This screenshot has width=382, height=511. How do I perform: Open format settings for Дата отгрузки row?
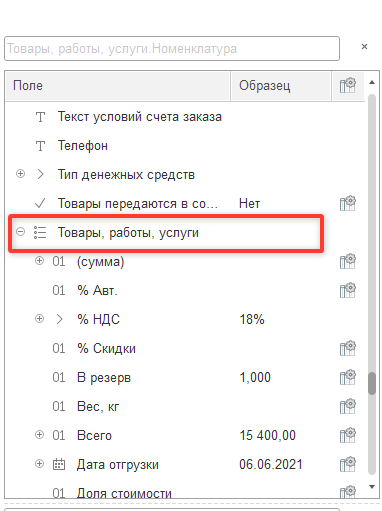tap(348, 464)
